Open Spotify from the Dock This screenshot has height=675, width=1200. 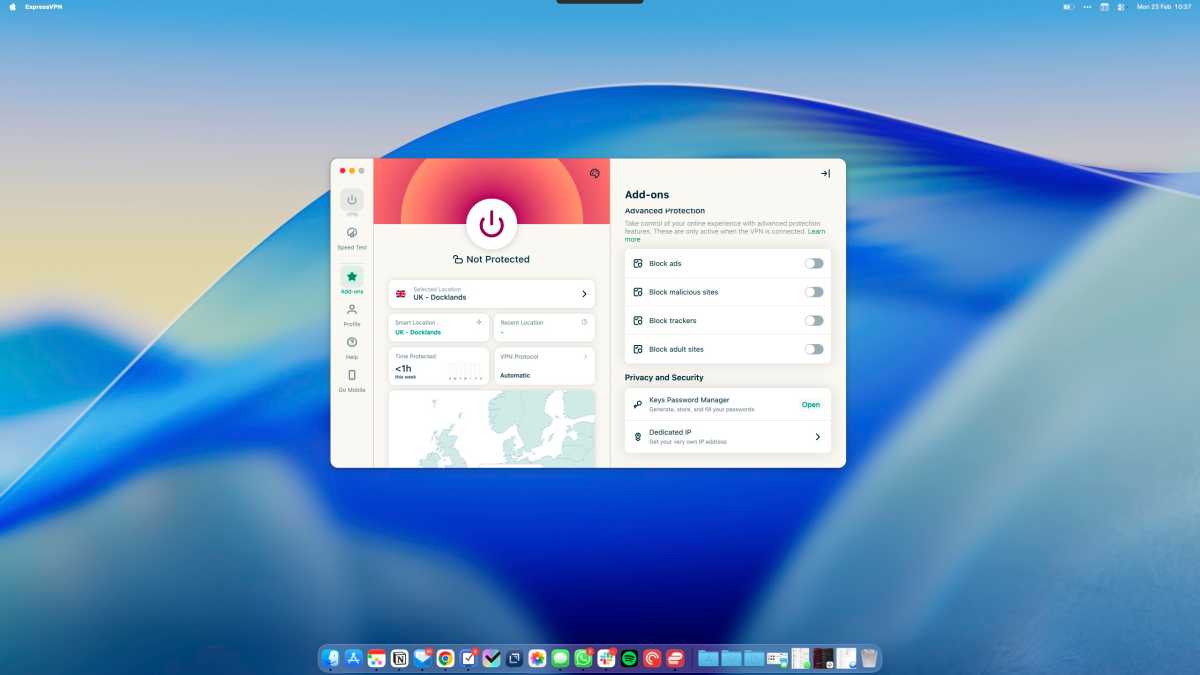(629, 658)
